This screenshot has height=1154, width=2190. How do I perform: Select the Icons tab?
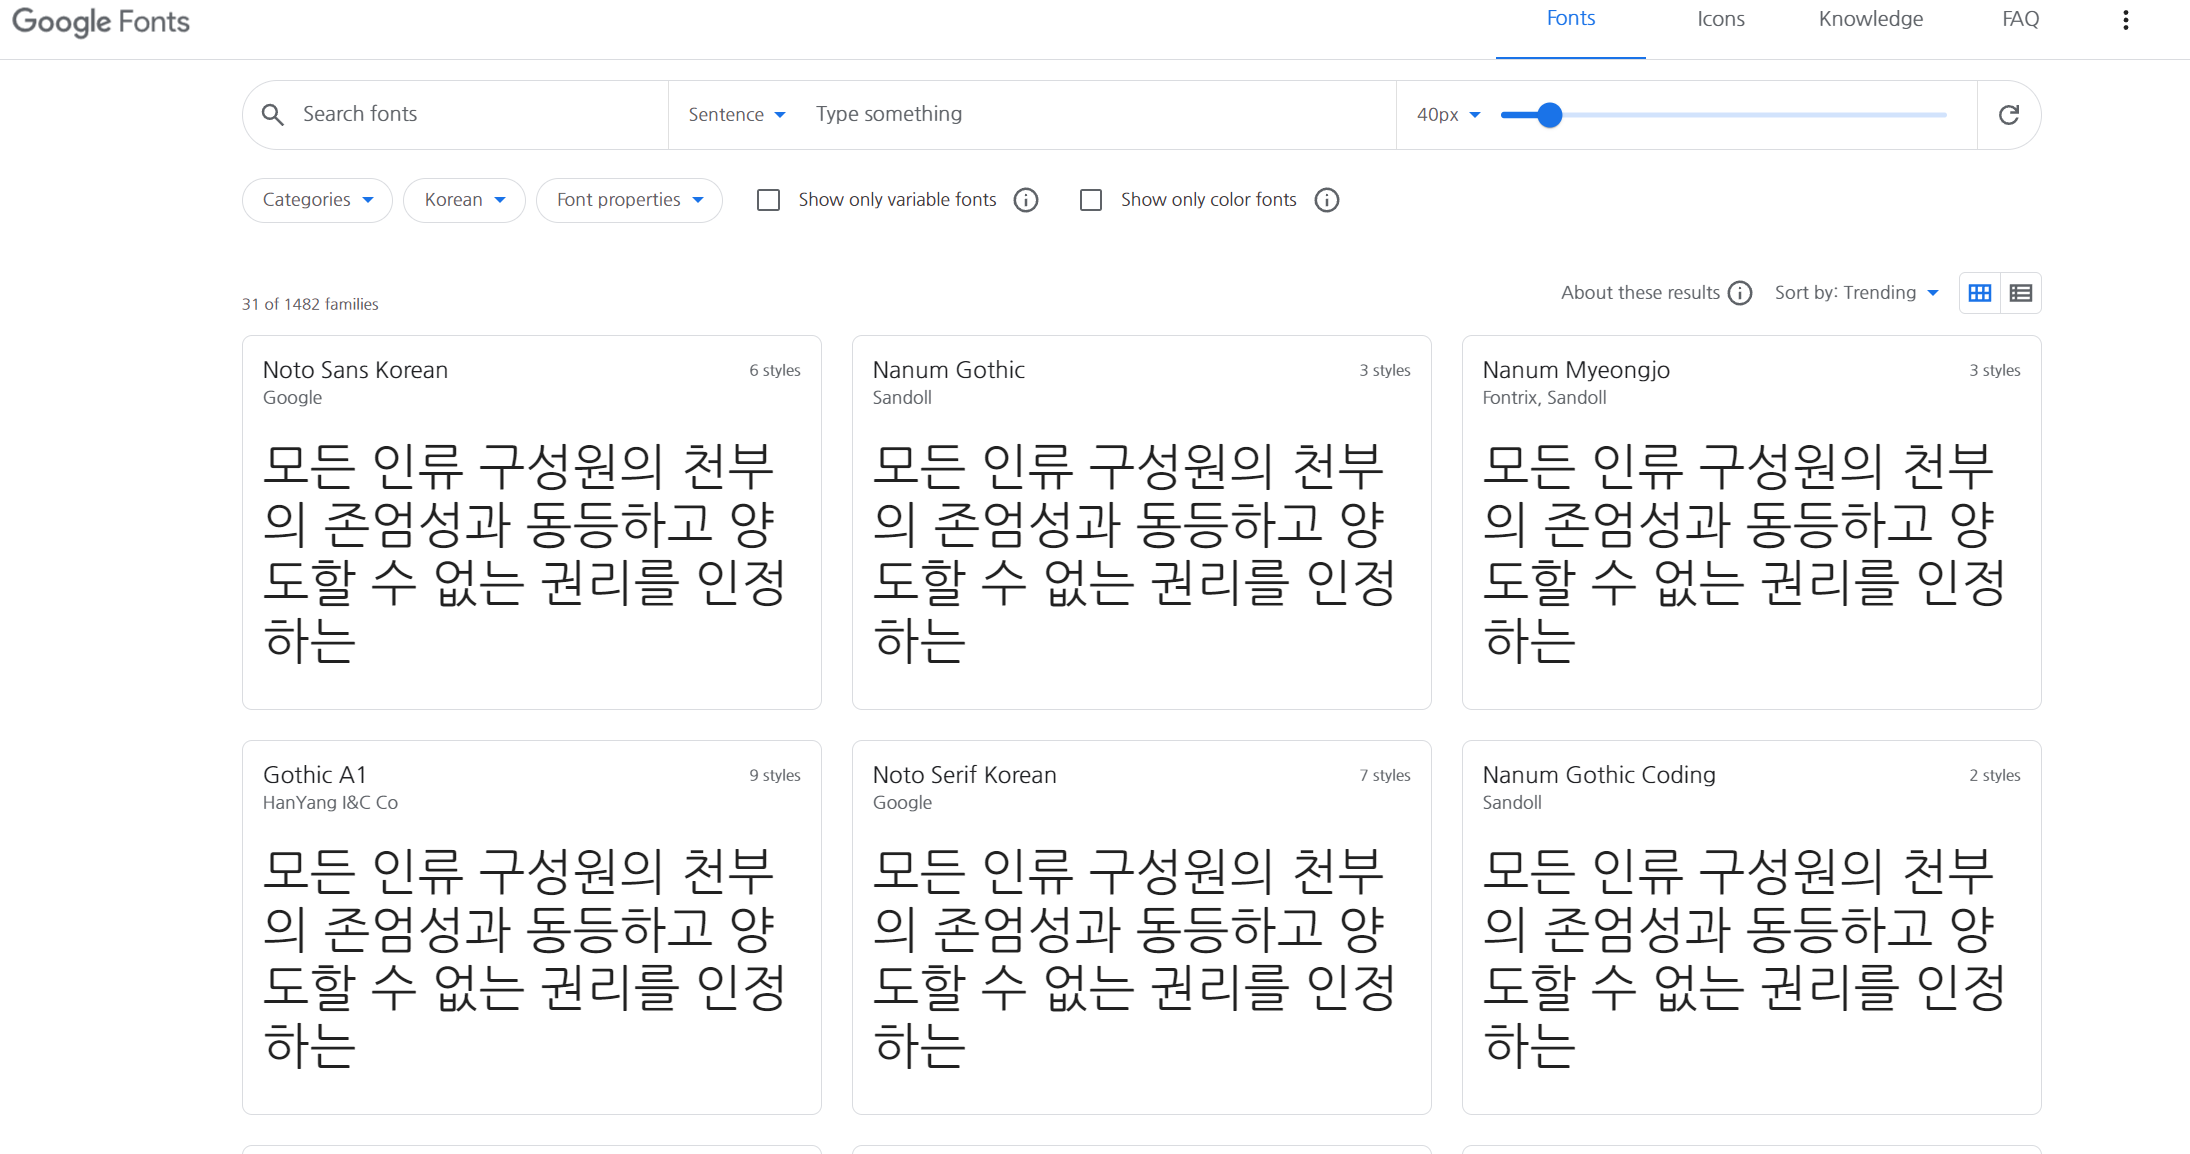(1721, 19)
